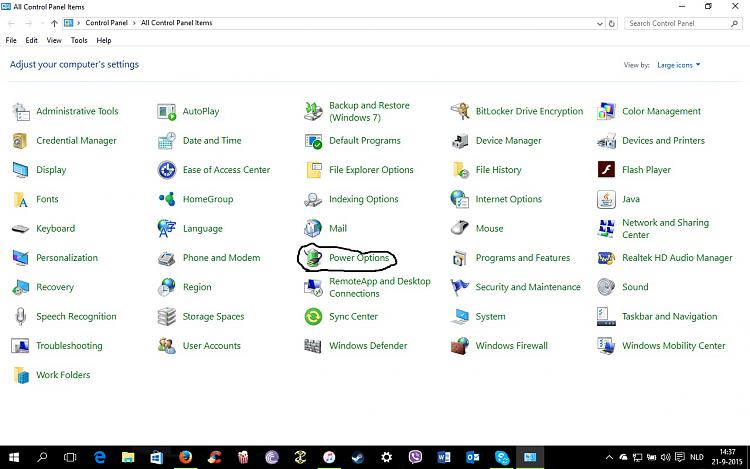The height and width of the screenshot is (469, 750).
Task: Expand Control Panel breadcrumb chevron
Action: point(134,23)
